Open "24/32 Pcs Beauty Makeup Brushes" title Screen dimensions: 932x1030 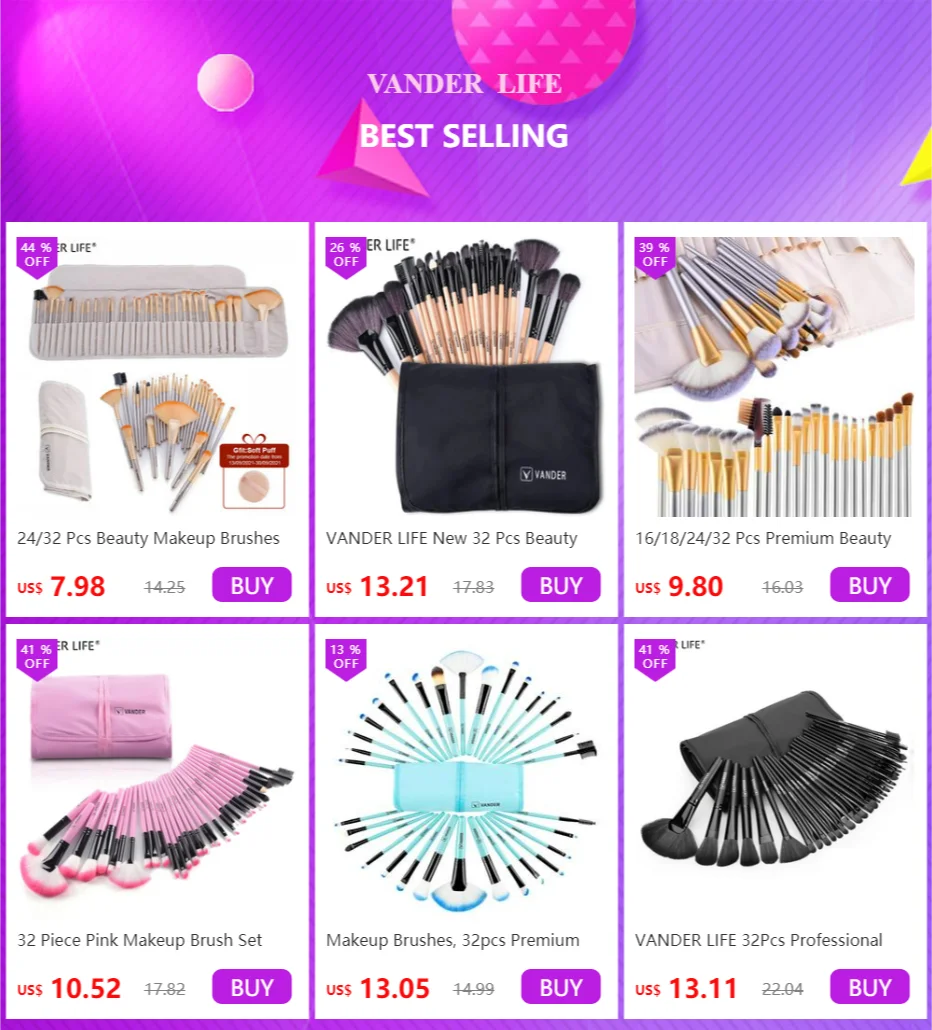tap(148, 538)
